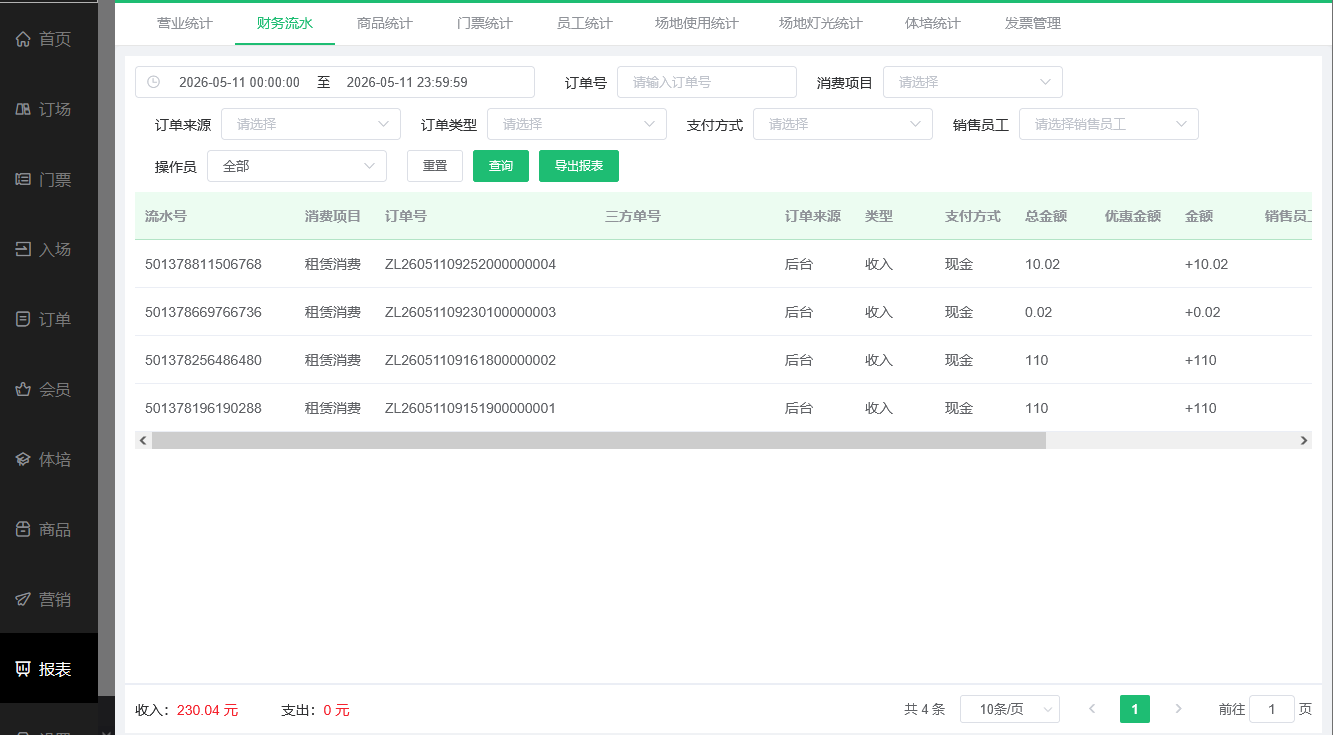Open the 订场 booking sidebar item

coord(49,110)
